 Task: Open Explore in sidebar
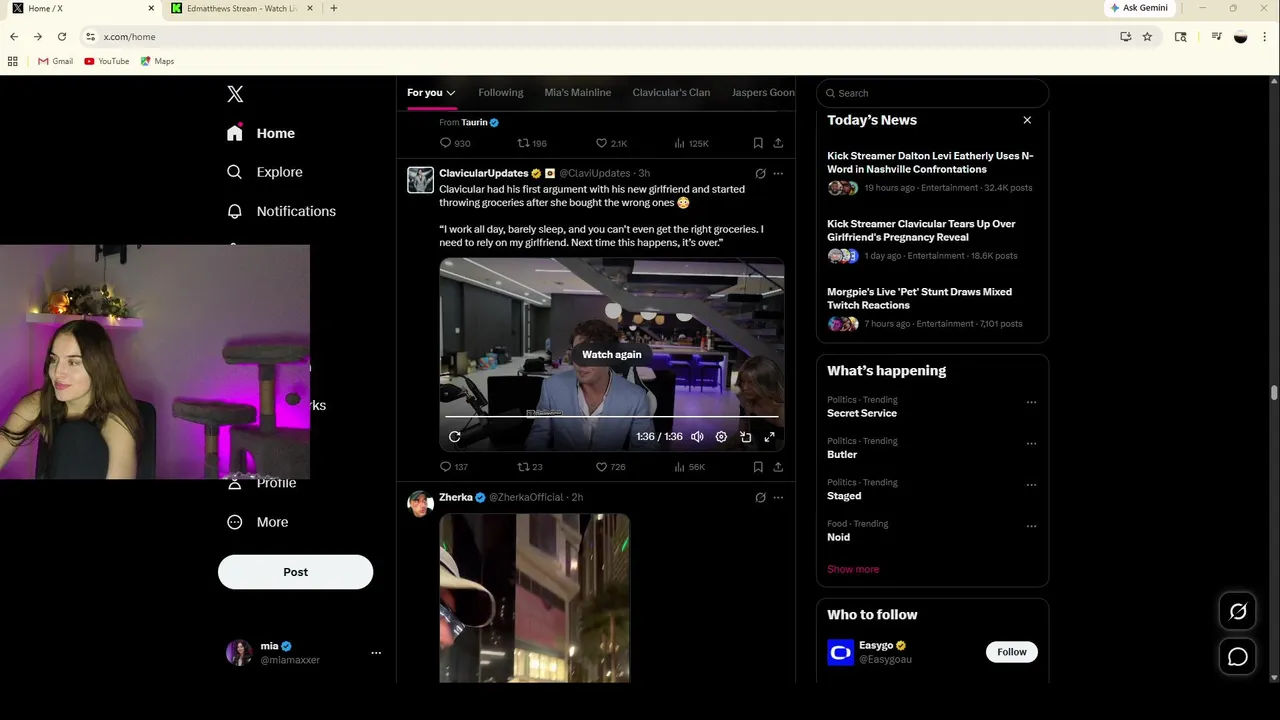(265, 172)
